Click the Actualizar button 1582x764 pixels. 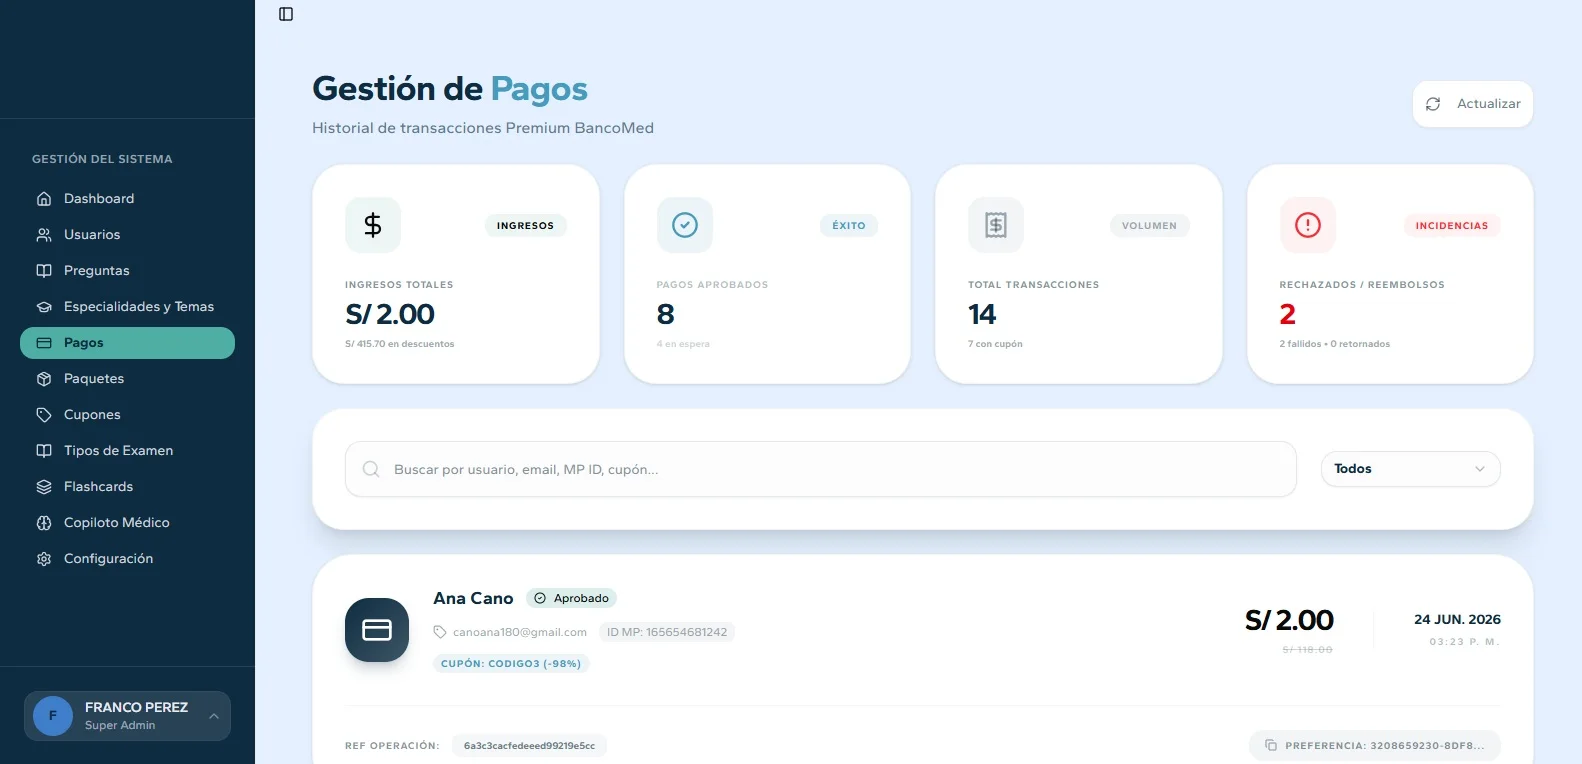(1472, 104)
